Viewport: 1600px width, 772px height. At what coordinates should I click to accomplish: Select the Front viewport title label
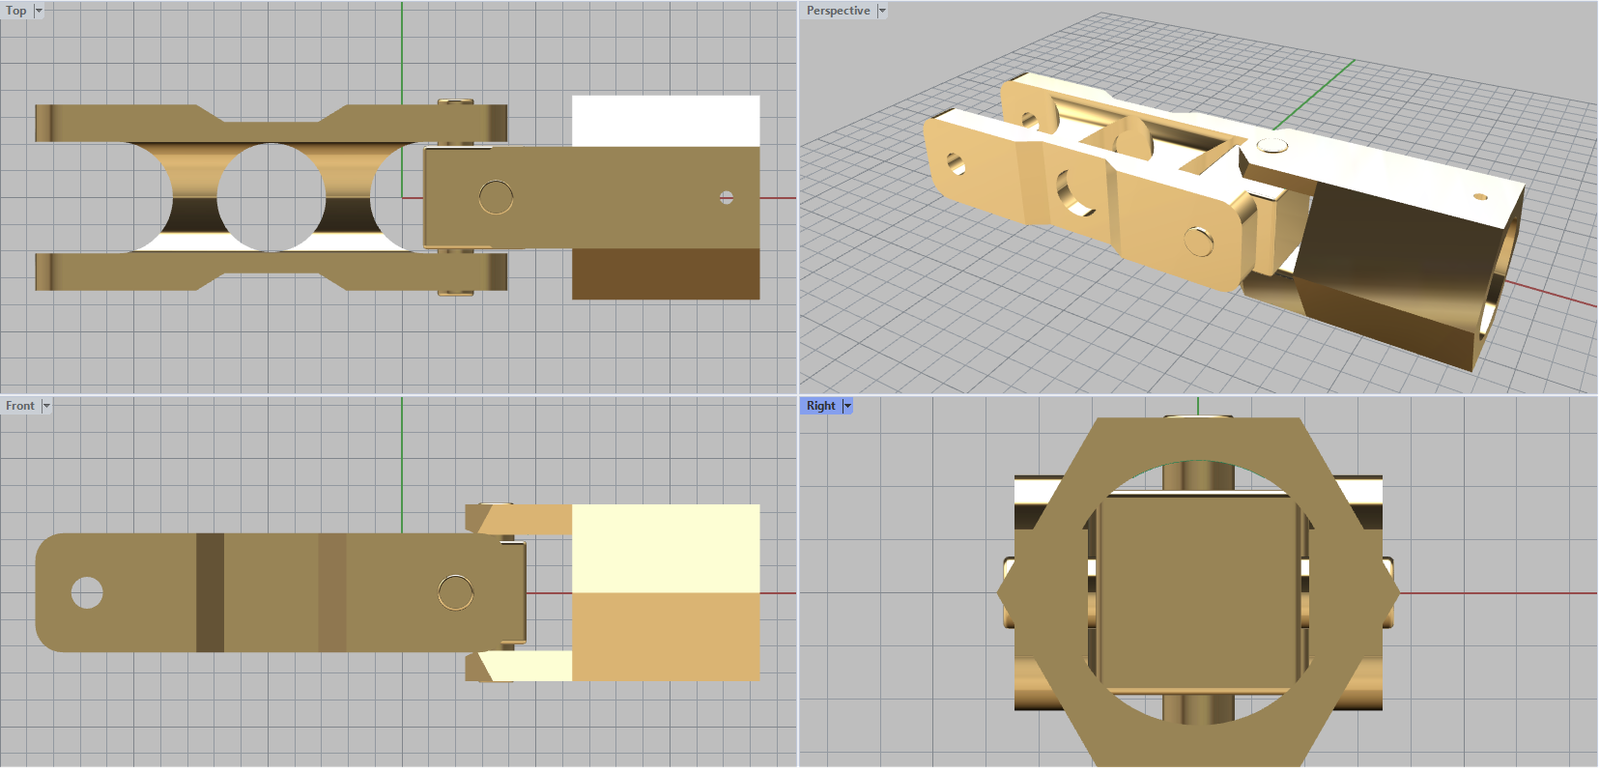(x=19, y=406)
